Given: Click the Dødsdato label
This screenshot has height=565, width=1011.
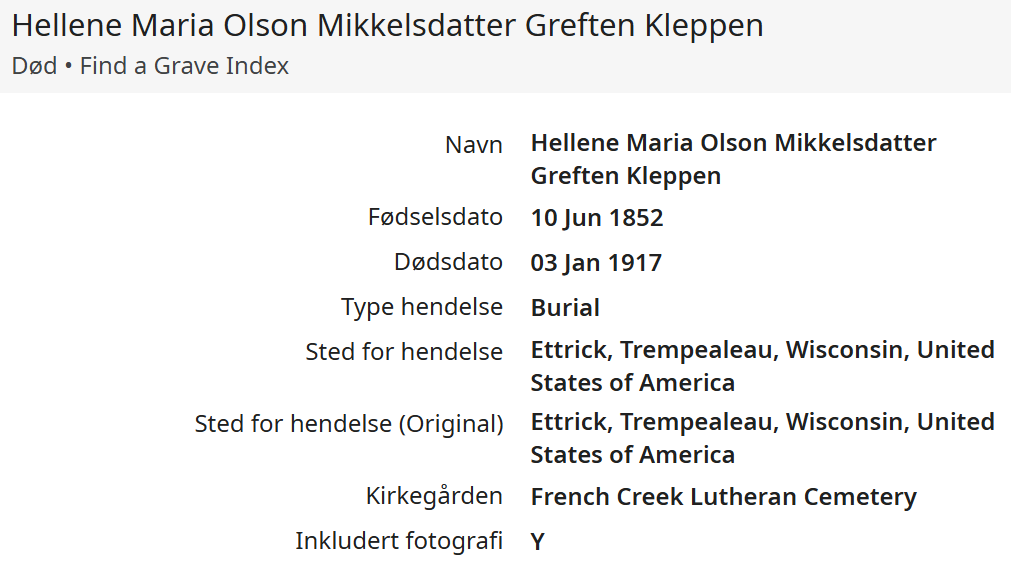Looking at the screenshot, I should tap(448, 262).
